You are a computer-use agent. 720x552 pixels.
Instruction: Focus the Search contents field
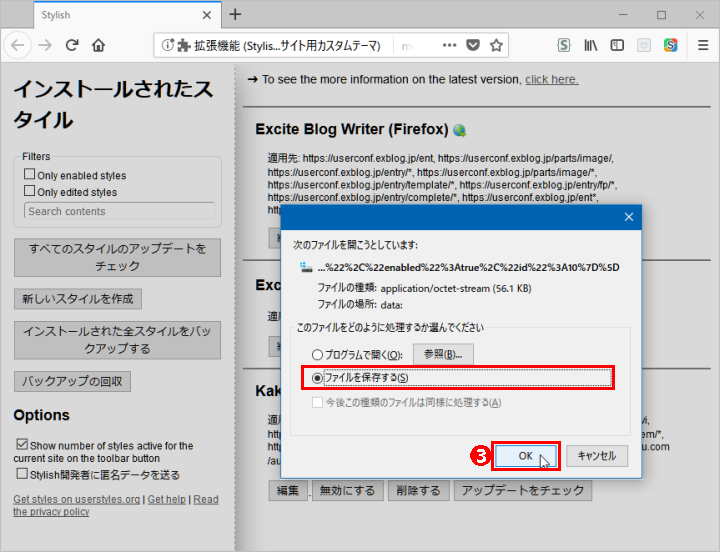(x=119, y=211)
